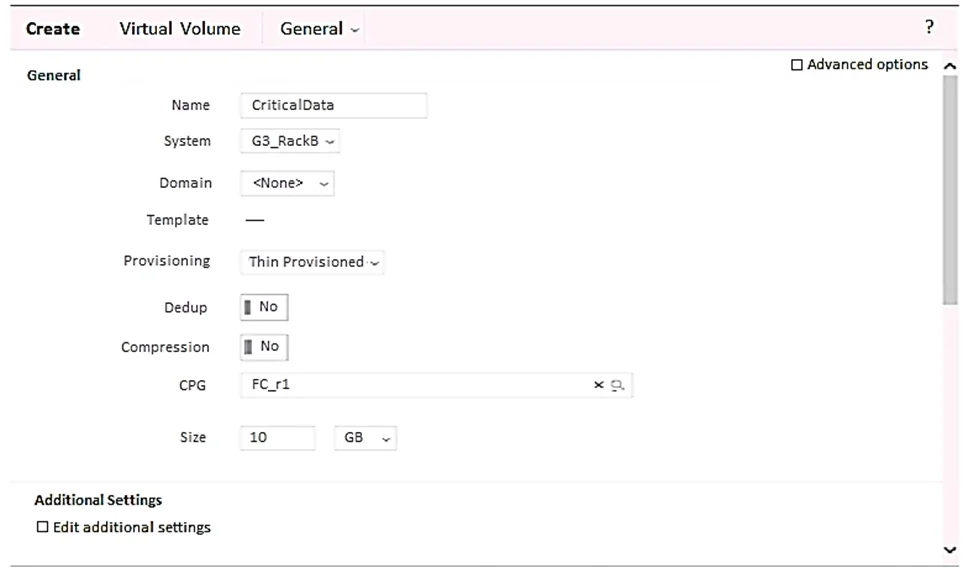Check Edit additional settings
Viewport: 963px width, 568px height.
(x=42, y=527)
